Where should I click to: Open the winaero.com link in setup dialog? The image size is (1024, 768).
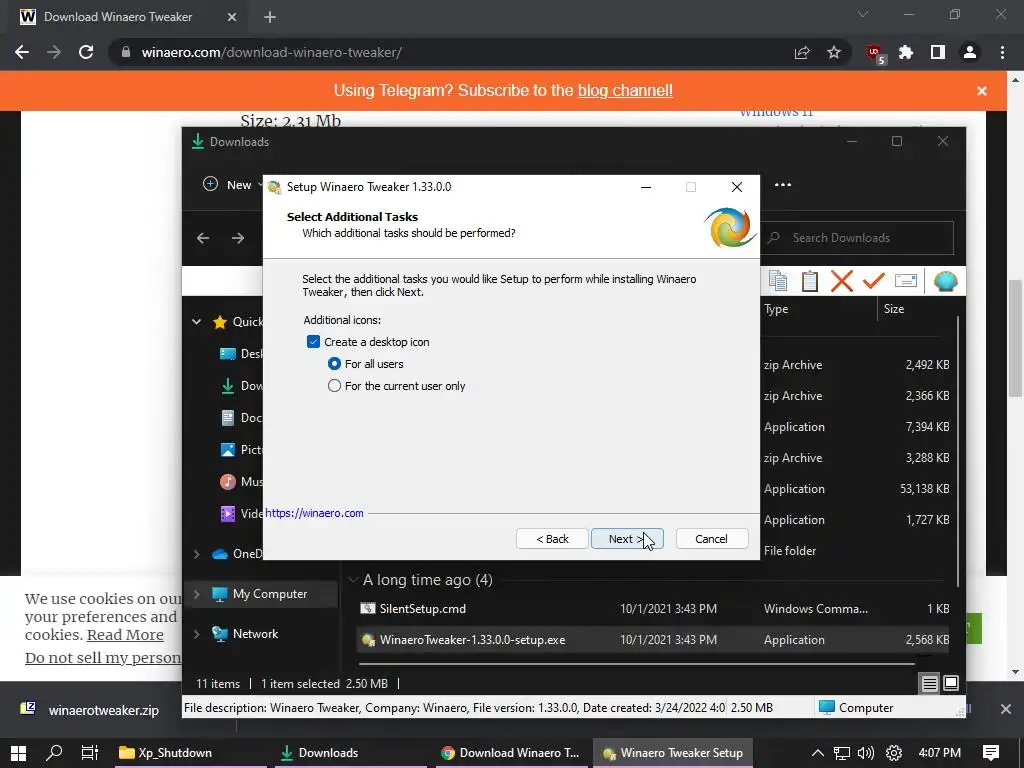point(314,513)
